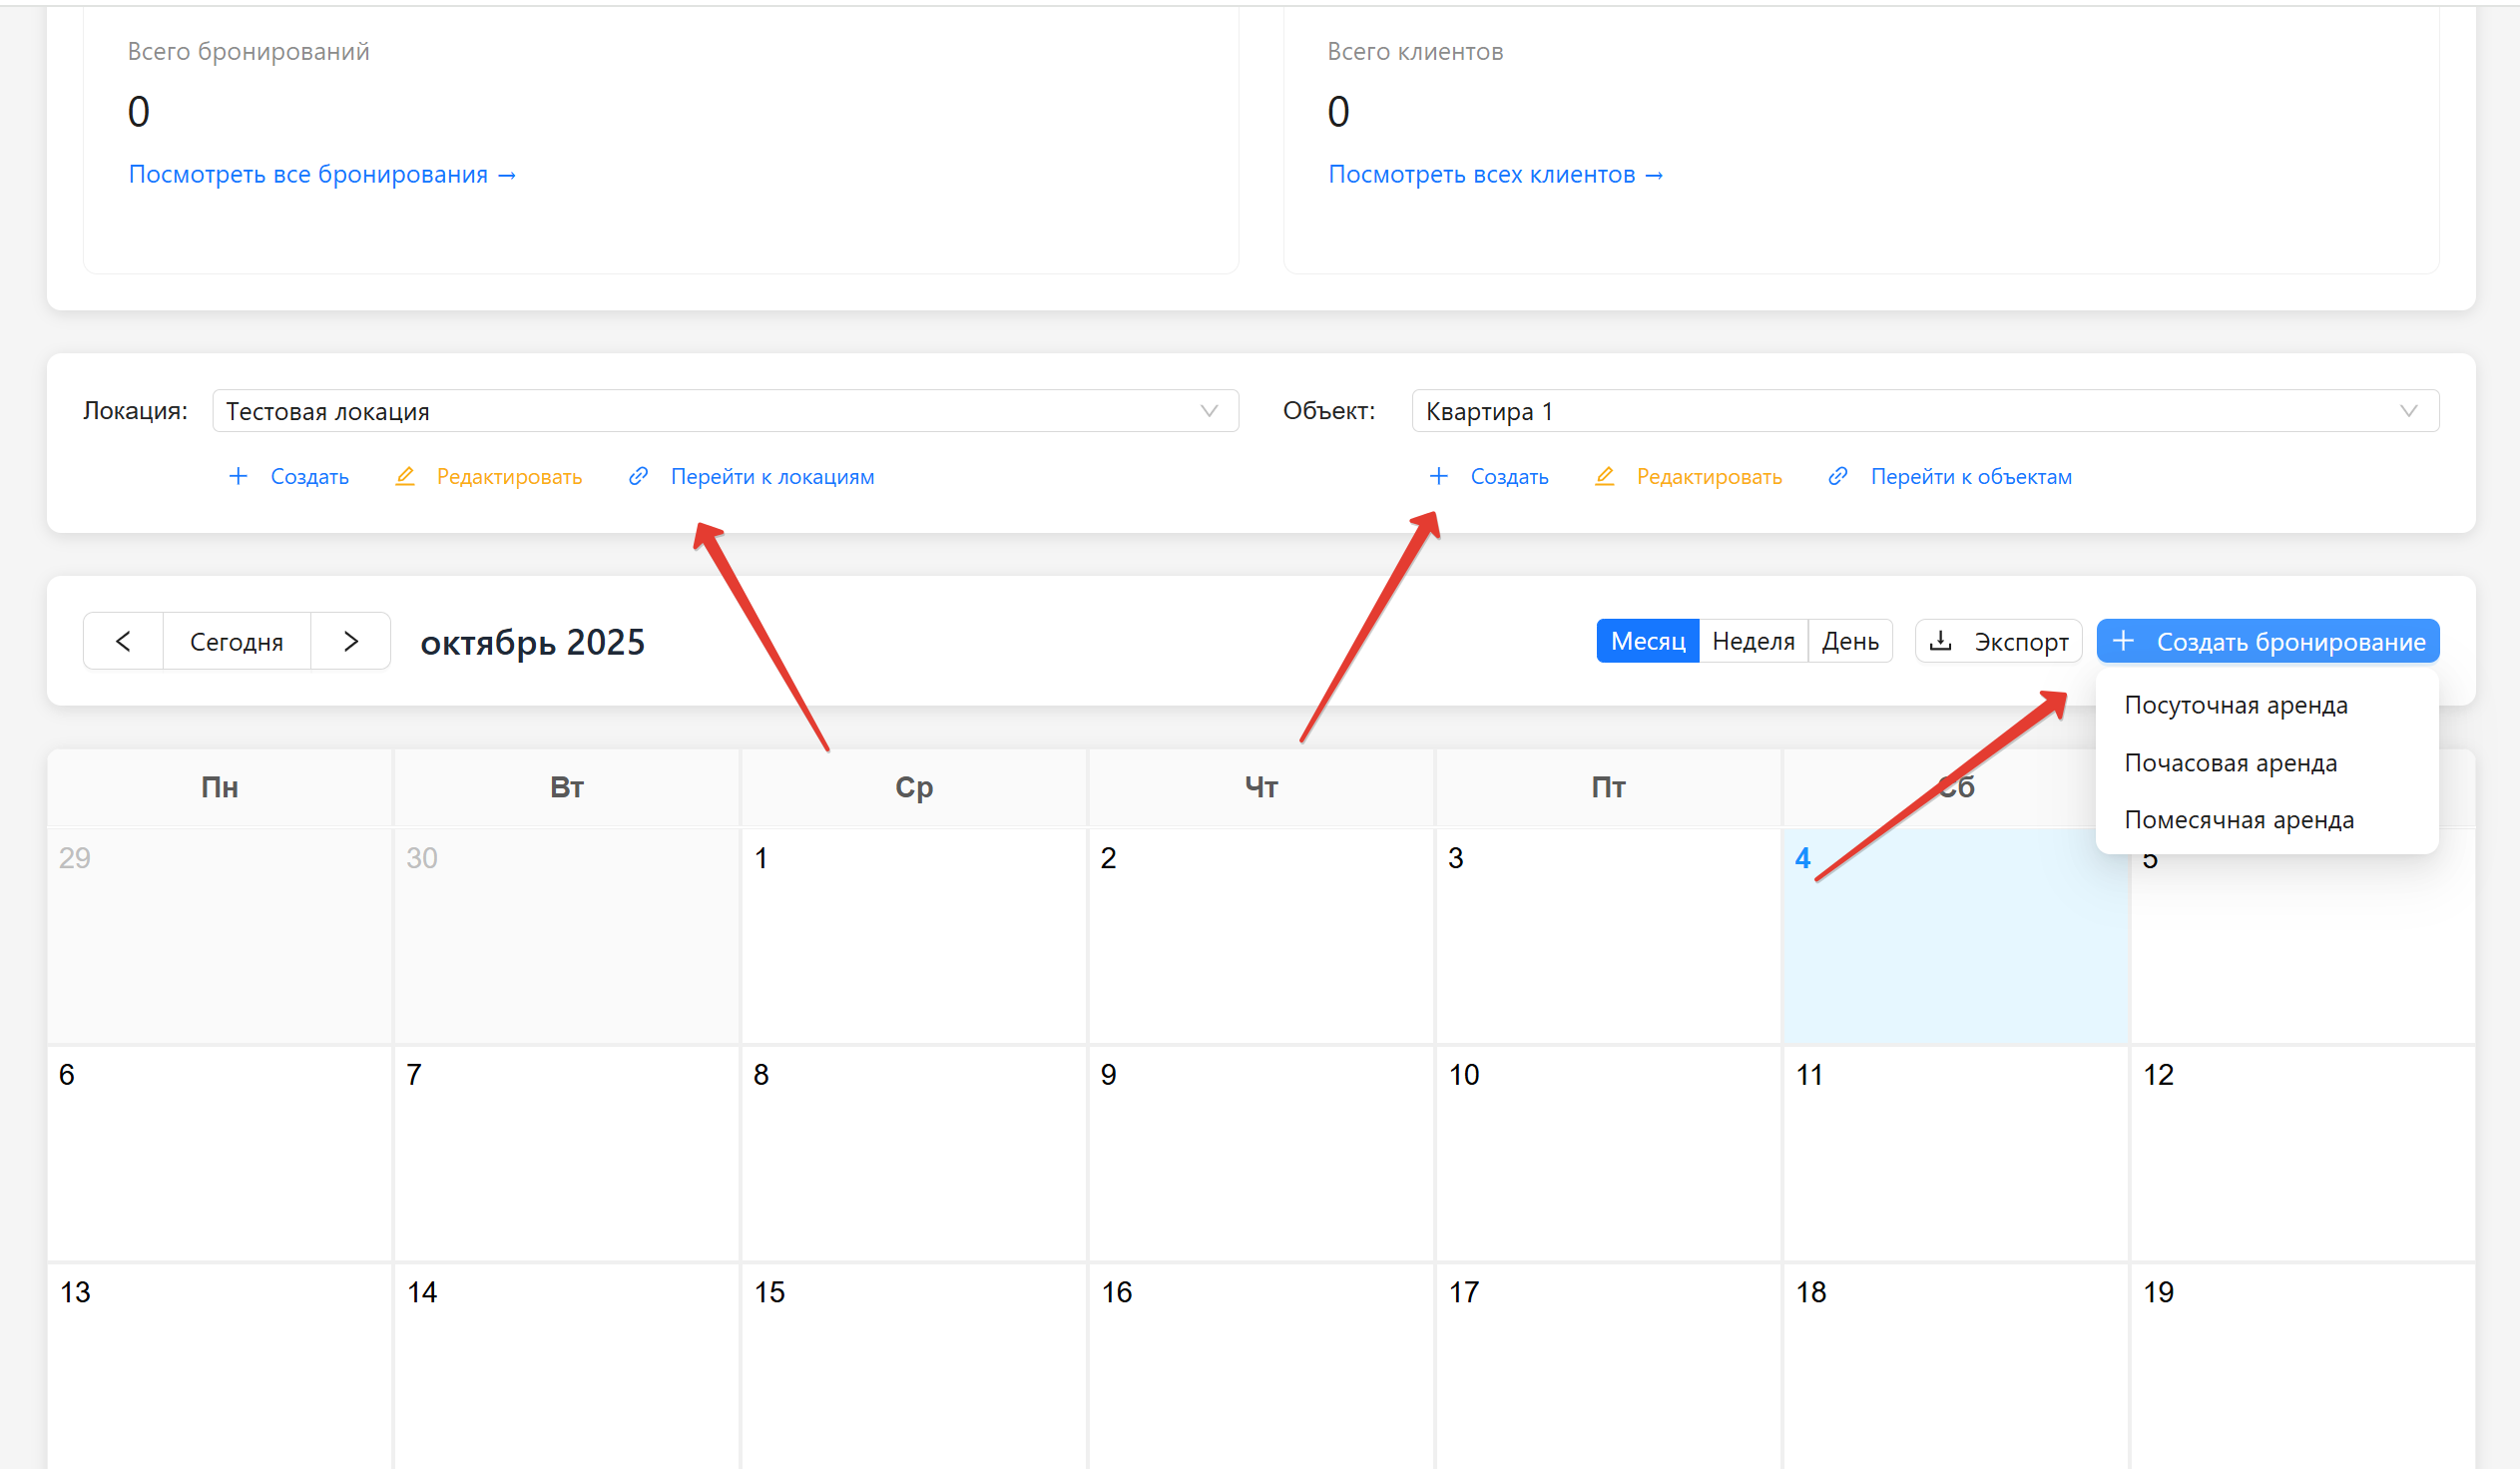Switch calendar to День view
The image size is (2520, 1469).
[1849, 641]
